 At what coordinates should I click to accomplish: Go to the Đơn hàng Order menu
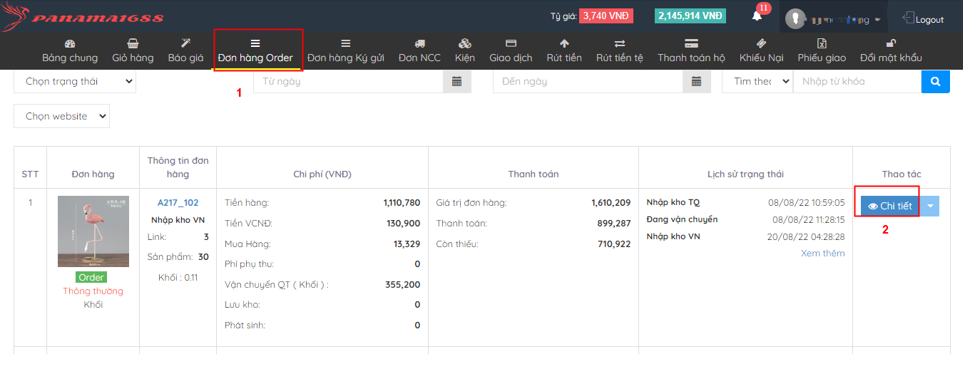point(255,51)
